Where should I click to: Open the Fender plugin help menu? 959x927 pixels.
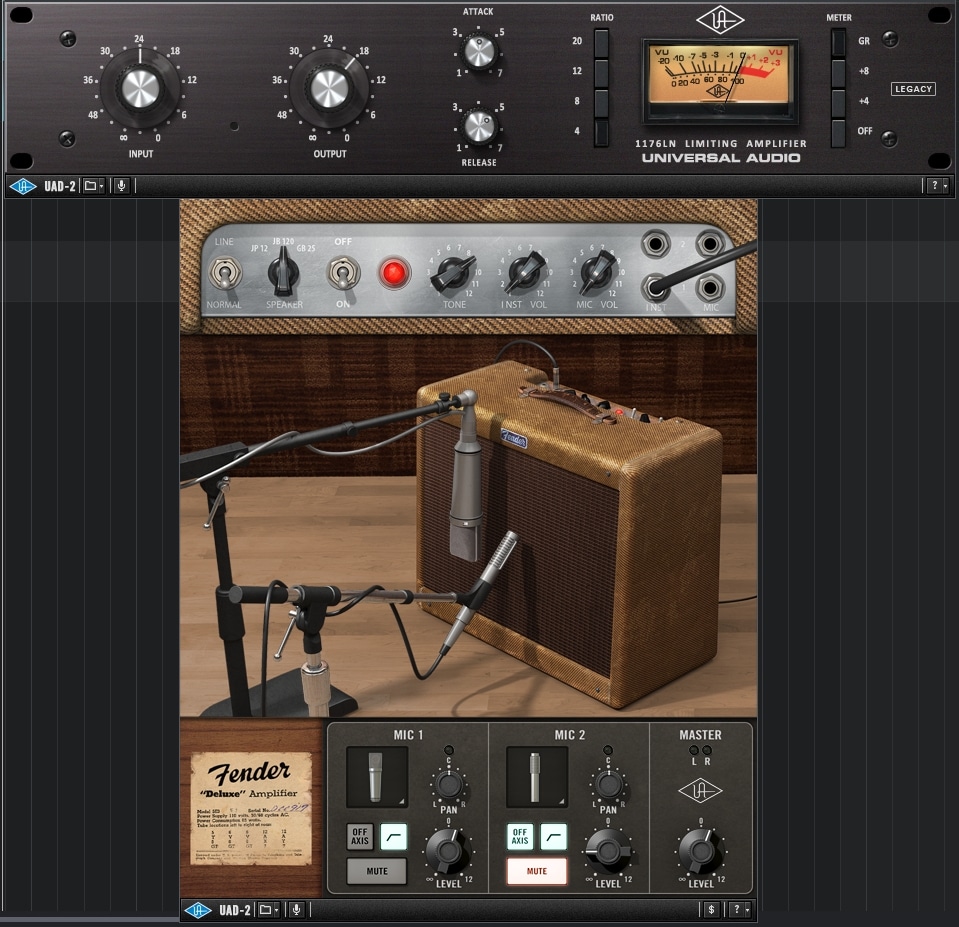pyautogui.click(x=739, y=910)
